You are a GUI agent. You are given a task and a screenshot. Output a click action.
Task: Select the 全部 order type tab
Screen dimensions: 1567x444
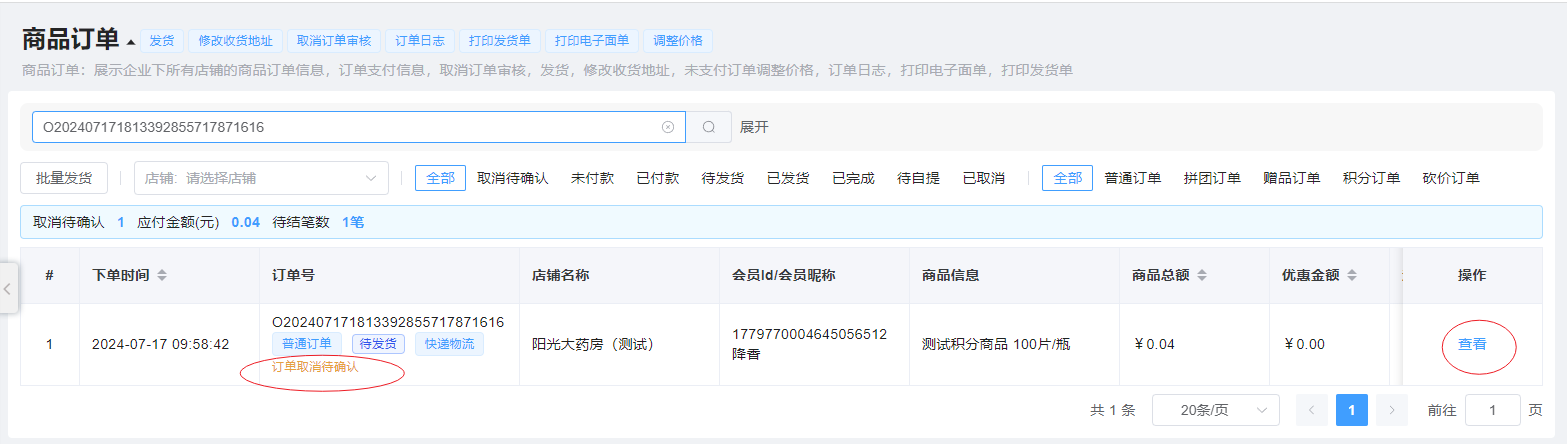coord(1068,178)
